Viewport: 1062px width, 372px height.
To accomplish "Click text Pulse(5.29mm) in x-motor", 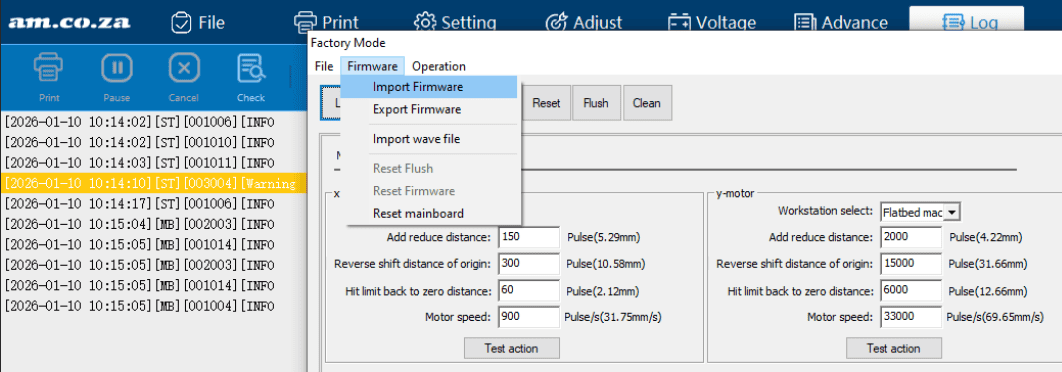I will click(603, 238).
